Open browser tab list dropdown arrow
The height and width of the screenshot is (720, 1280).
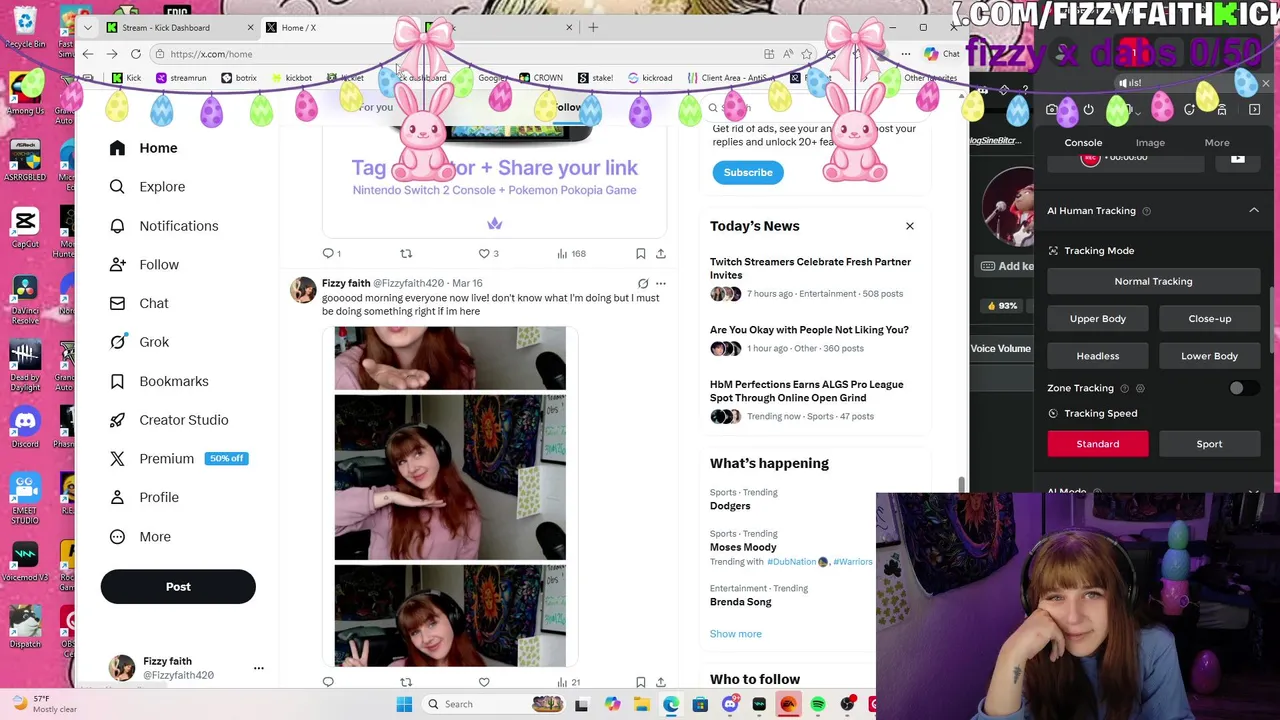coord(88,27)
